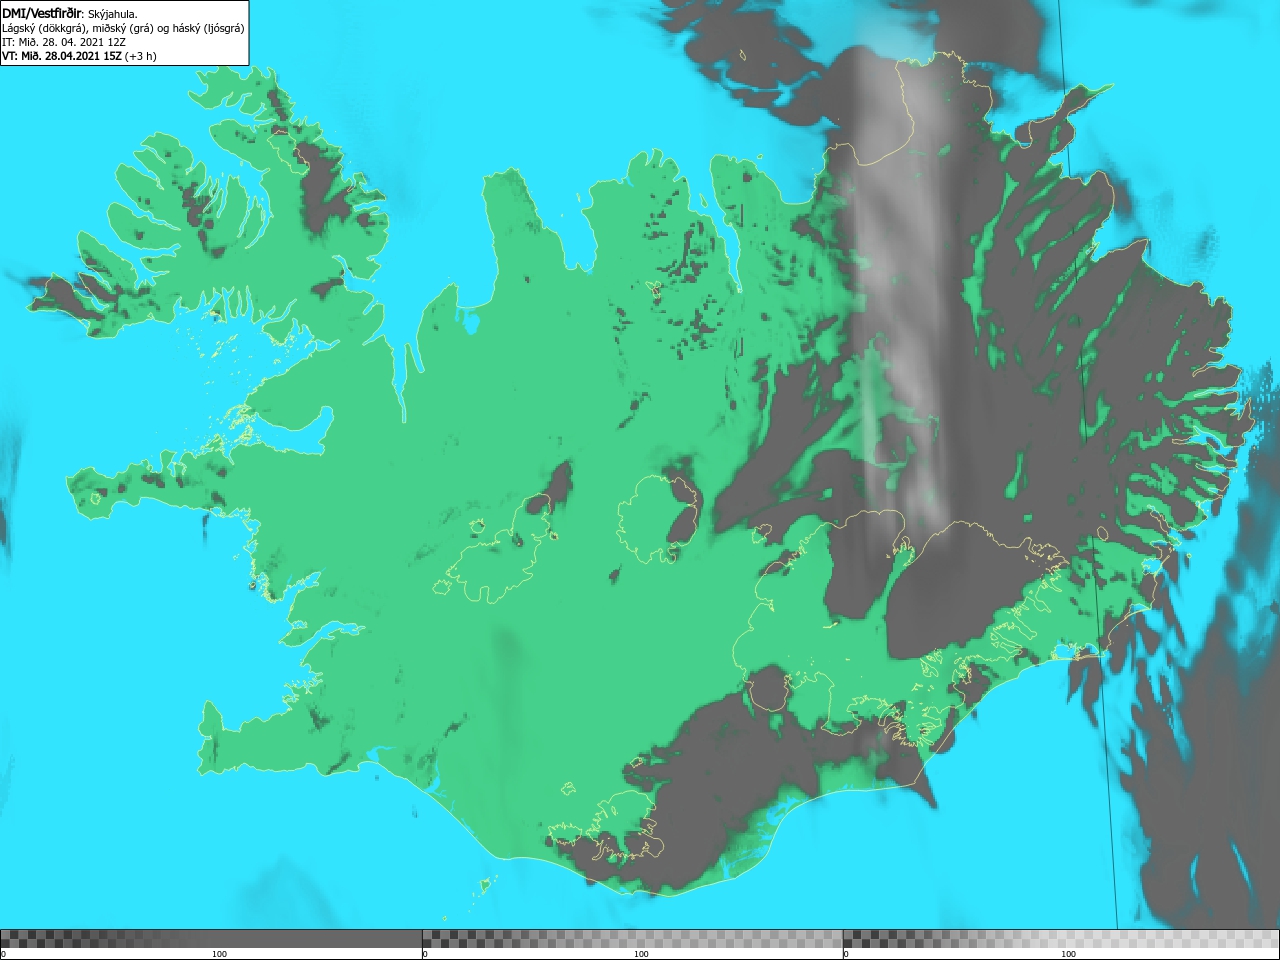Click the "100" label under the high-cloud scale
1280x960 pixels.
(x=1068, y=954)
